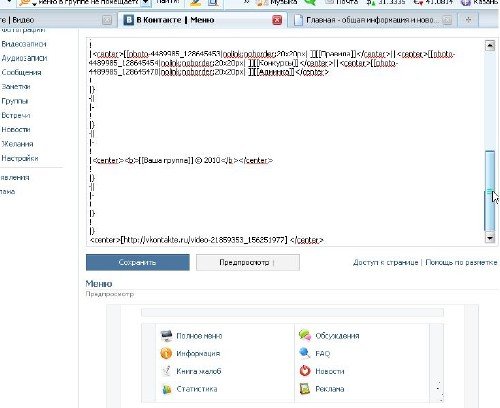Open the Помощь по разметке link
Image resolution: width=500 pixels, height=408 pixels.
click(461, 263)
